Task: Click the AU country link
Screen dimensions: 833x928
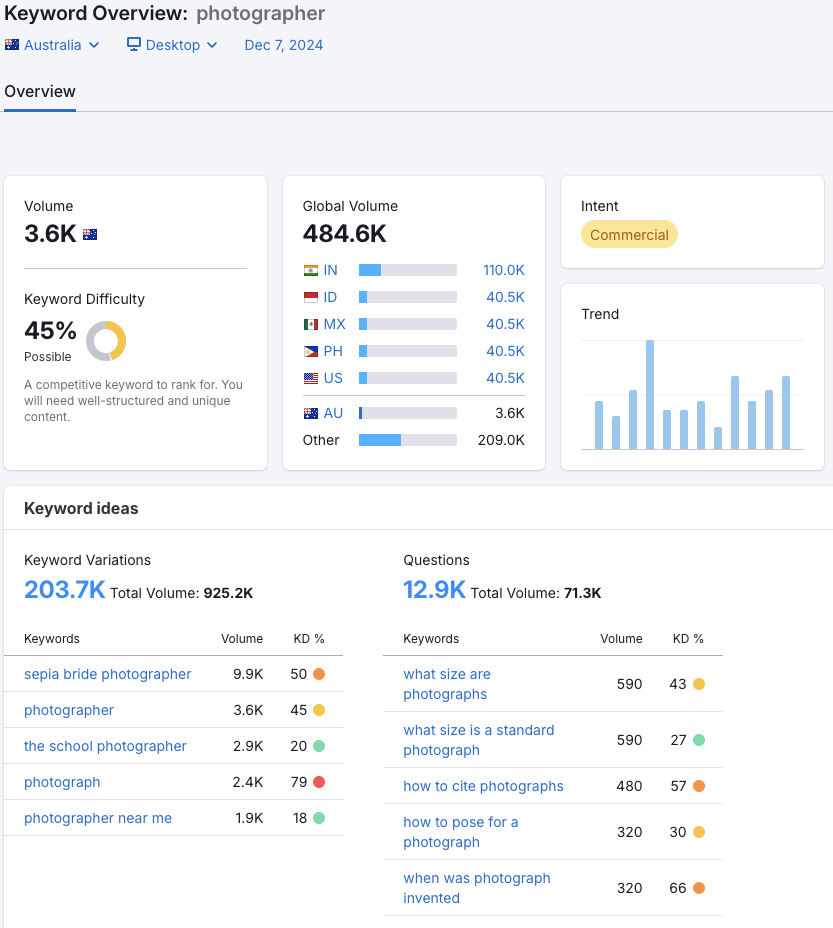Action: click(333, 413)
